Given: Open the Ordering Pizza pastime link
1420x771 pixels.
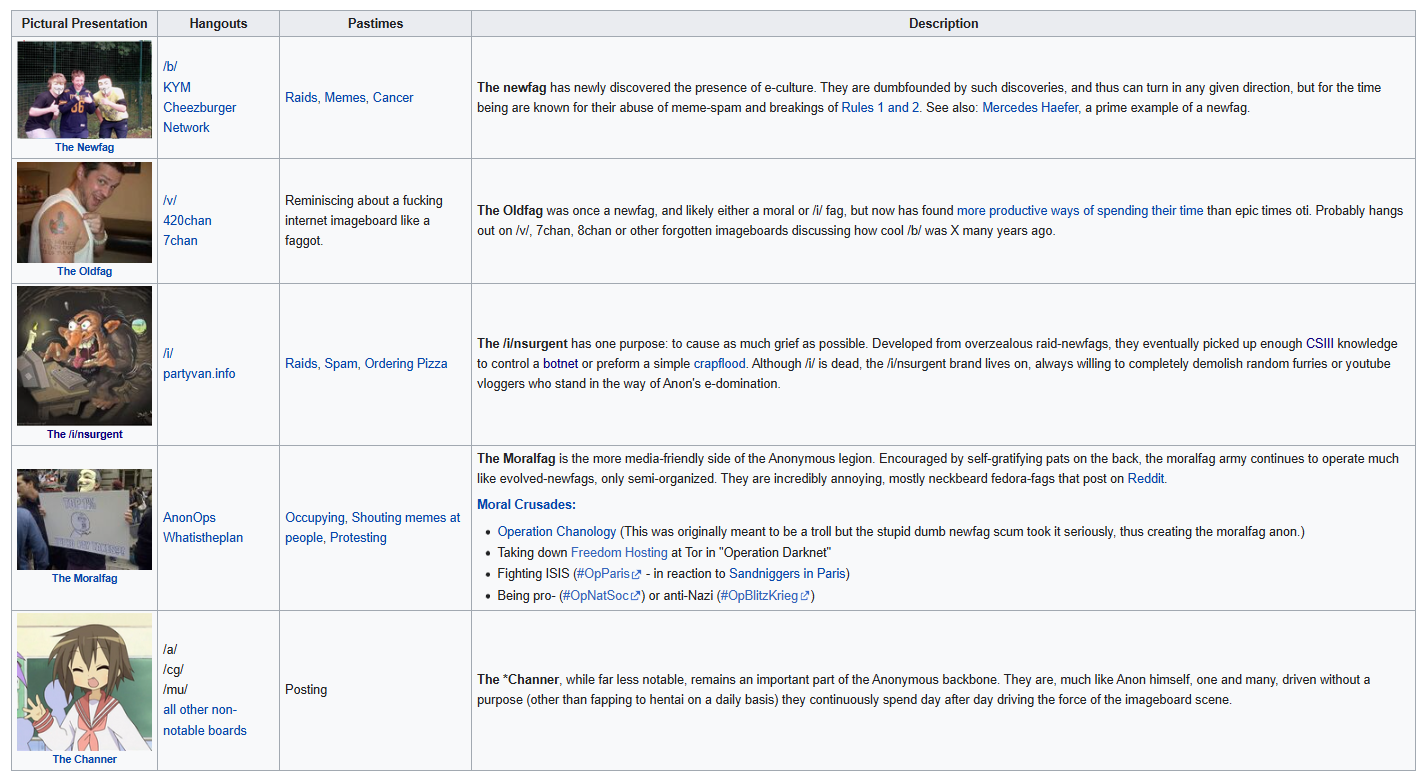Looking at the screenshot, I should click(x=405, y=363).
